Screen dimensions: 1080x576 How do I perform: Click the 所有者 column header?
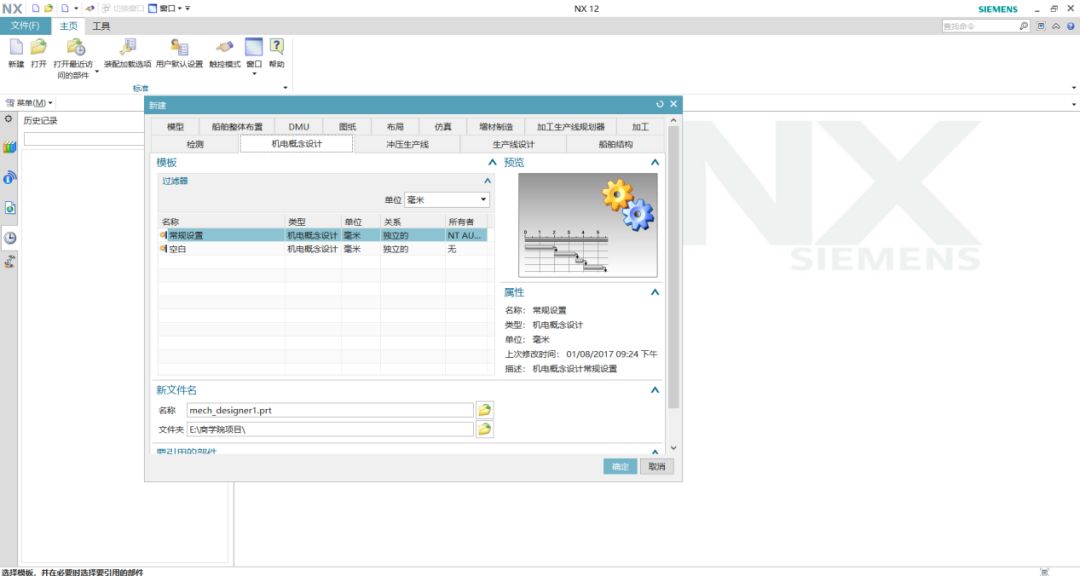[467, 222]
